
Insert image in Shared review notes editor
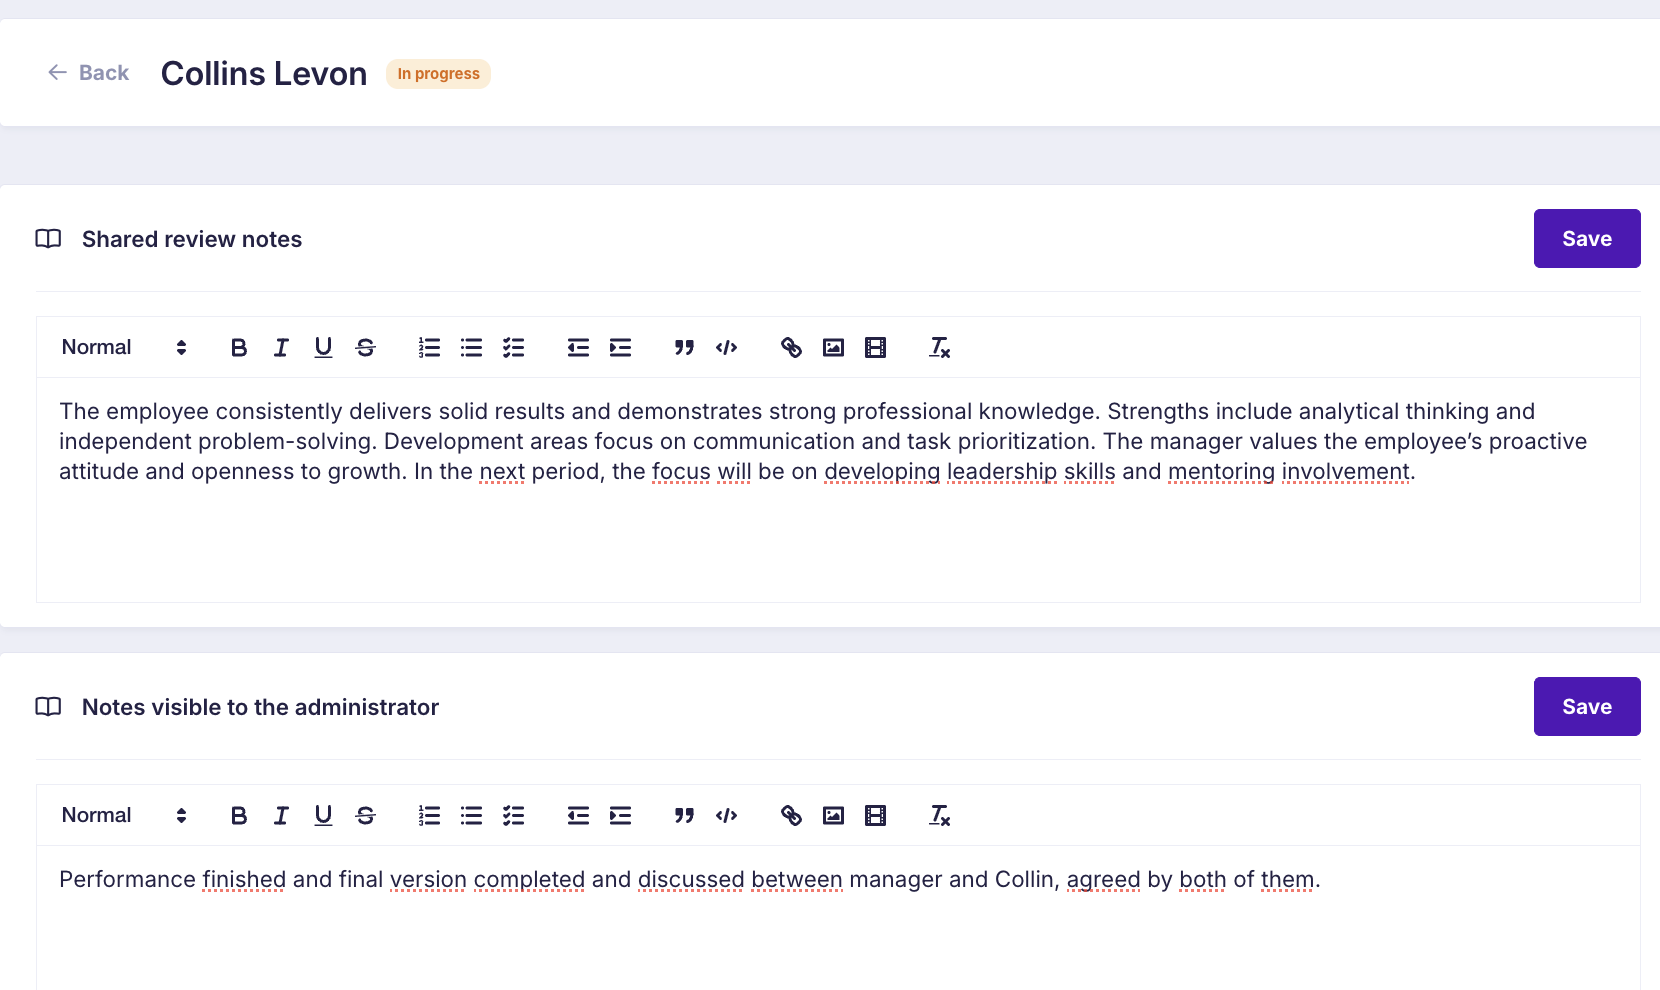click(833, 348)
